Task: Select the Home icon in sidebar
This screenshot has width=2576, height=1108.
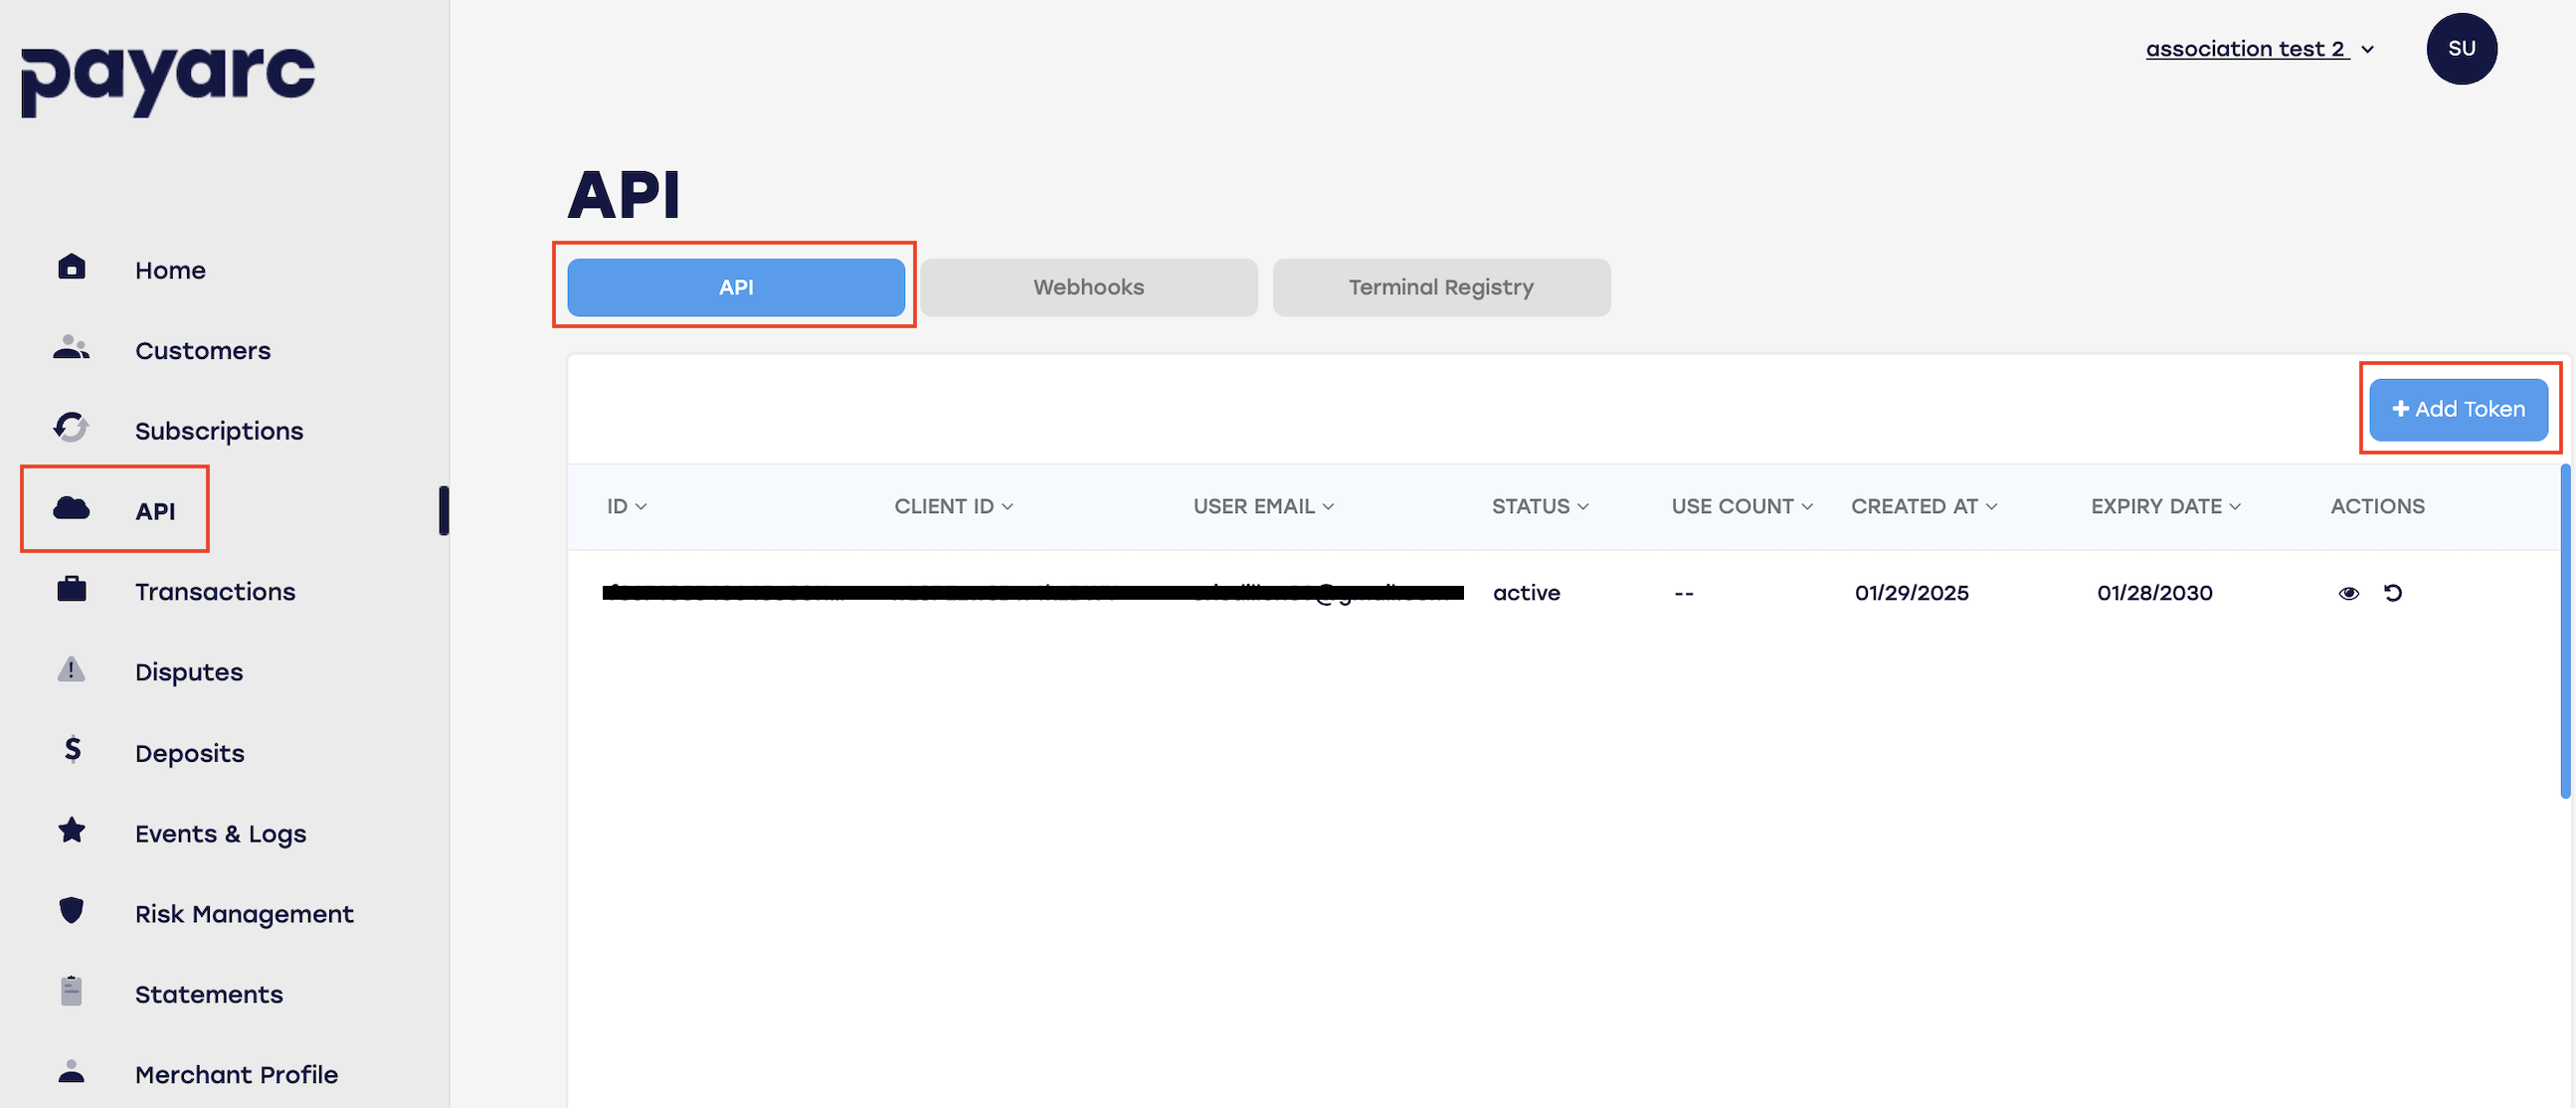Action: click(71, 267)
